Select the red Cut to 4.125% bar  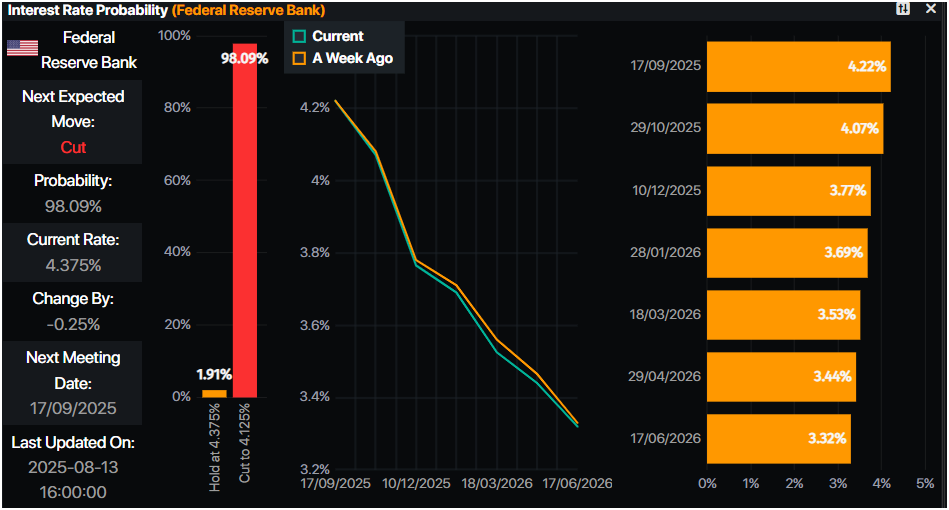[245, 220]
